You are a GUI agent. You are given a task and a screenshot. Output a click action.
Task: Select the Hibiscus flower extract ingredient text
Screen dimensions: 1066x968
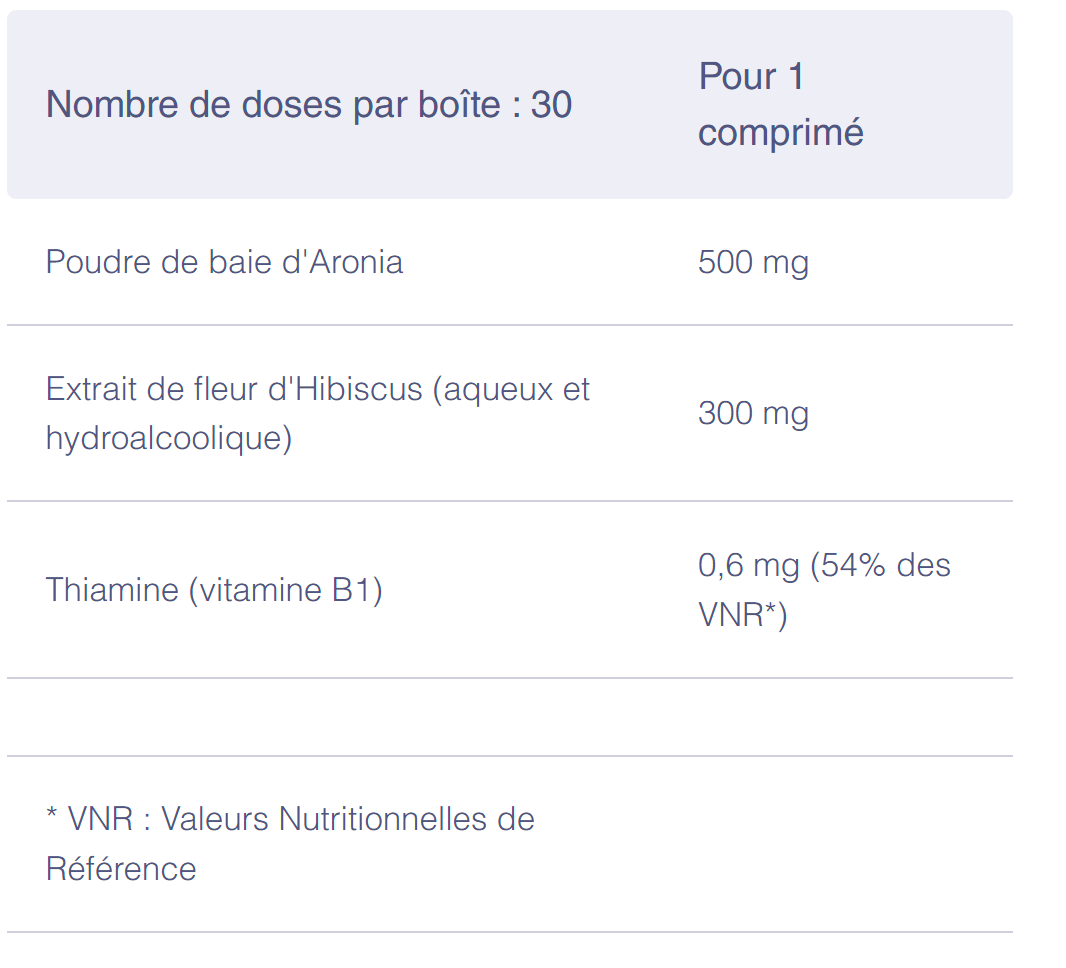coord(318,413)
